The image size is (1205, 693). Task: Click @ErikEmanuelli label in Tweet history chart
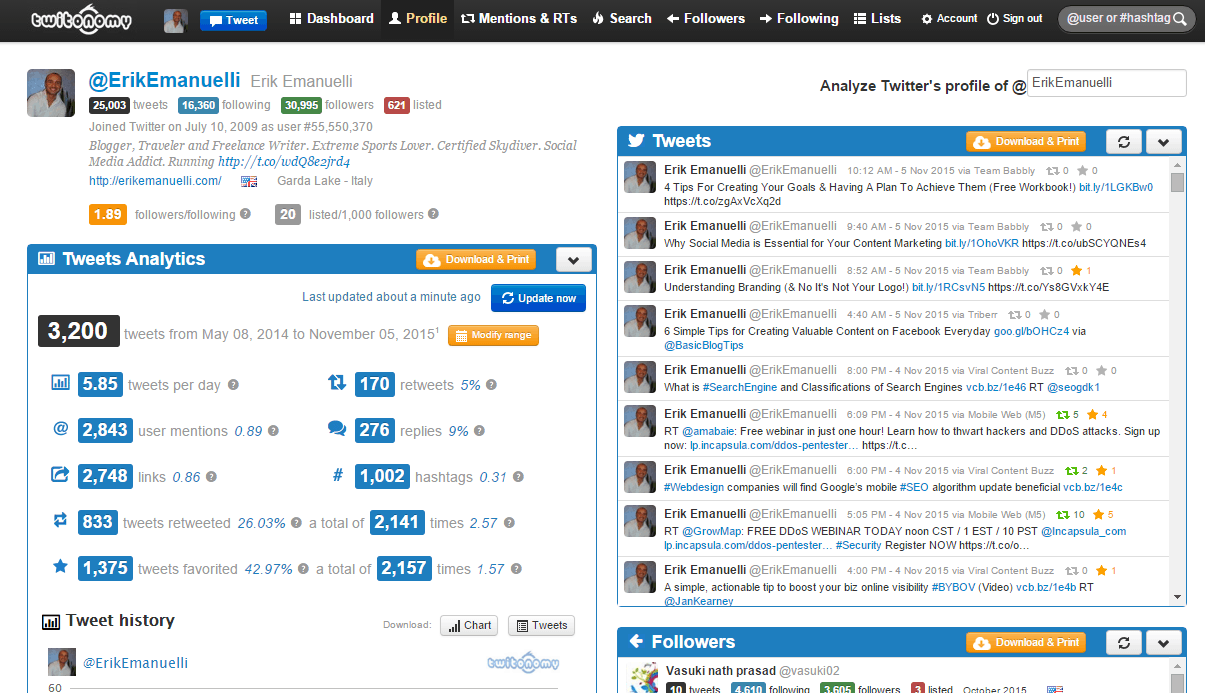[x=135, y=663]
